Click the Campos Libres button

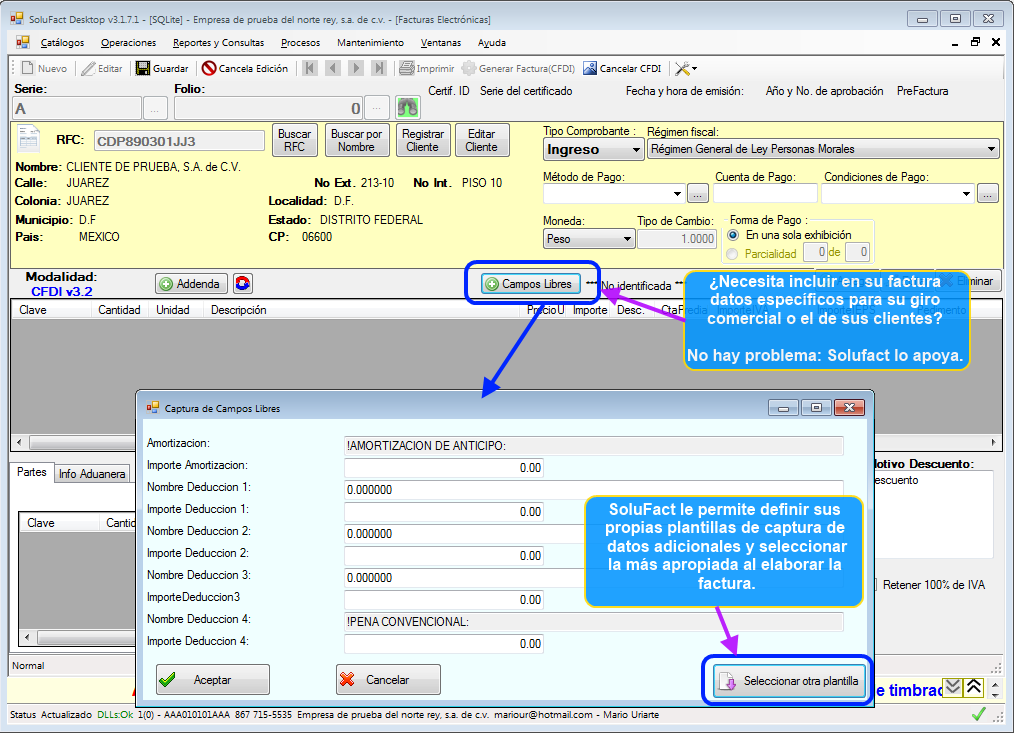pos(530,283)
